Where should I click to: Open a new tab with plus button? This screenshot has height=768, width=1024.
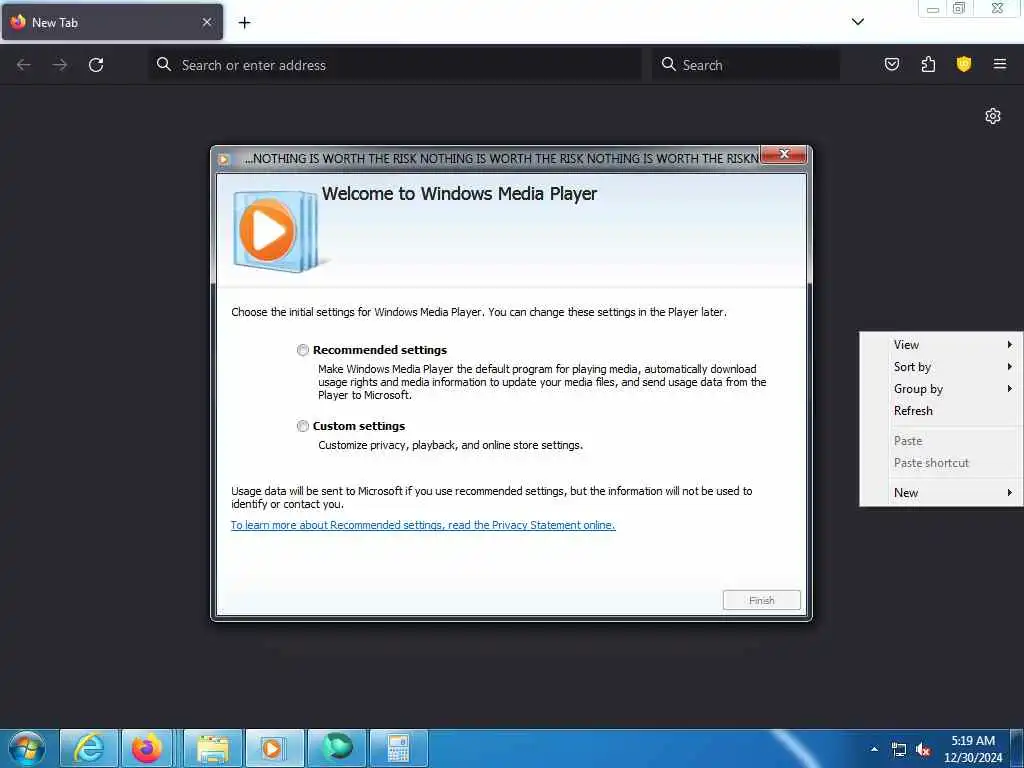244,23
